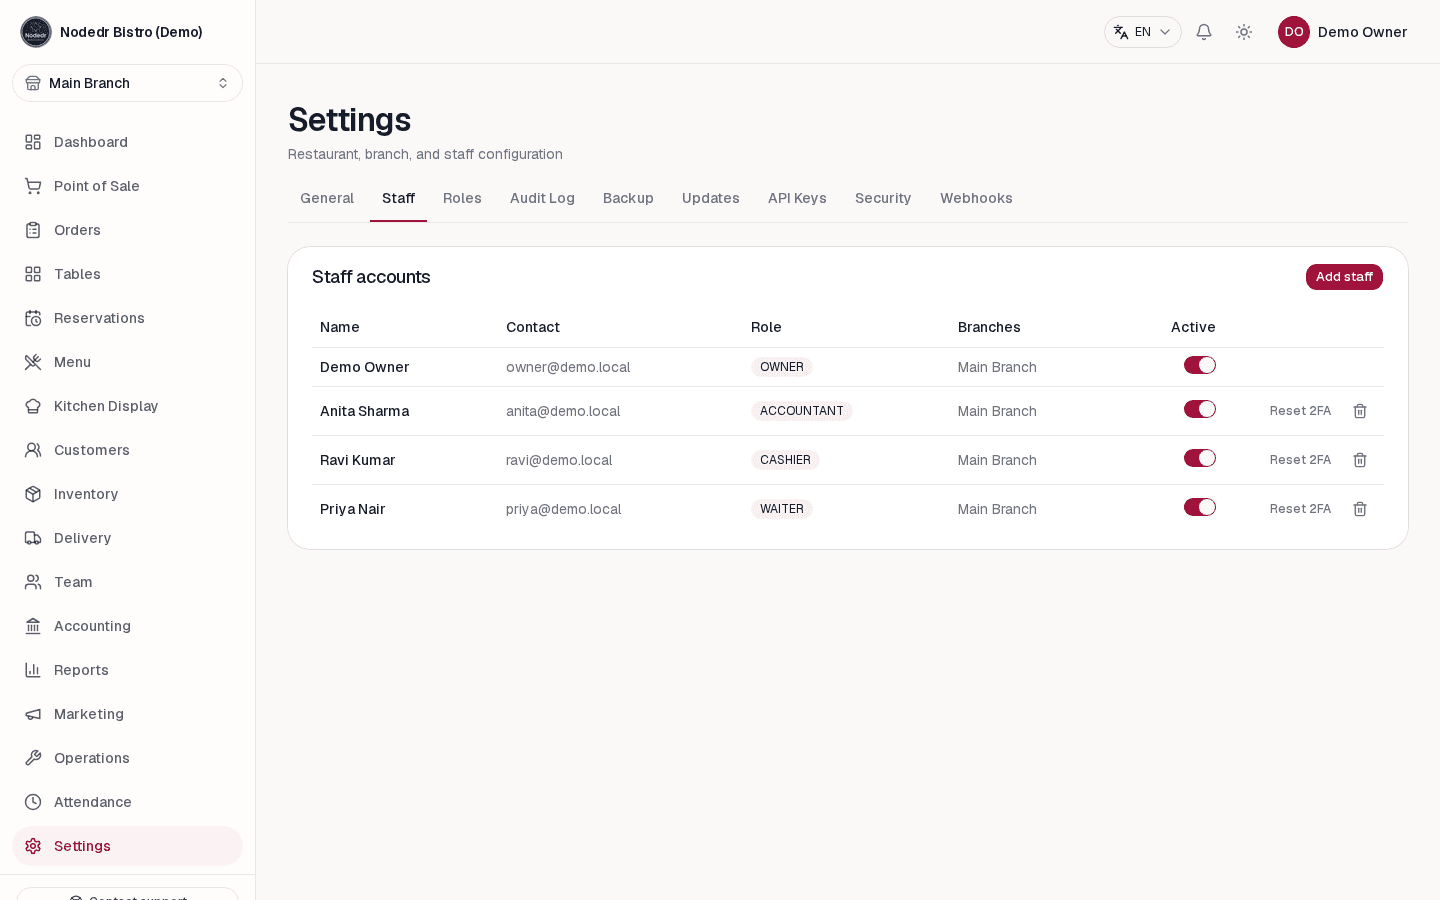Viewport: 1440px width, 900px height.
Task: Launch Kitchen Display
Action: click(127, 406)
